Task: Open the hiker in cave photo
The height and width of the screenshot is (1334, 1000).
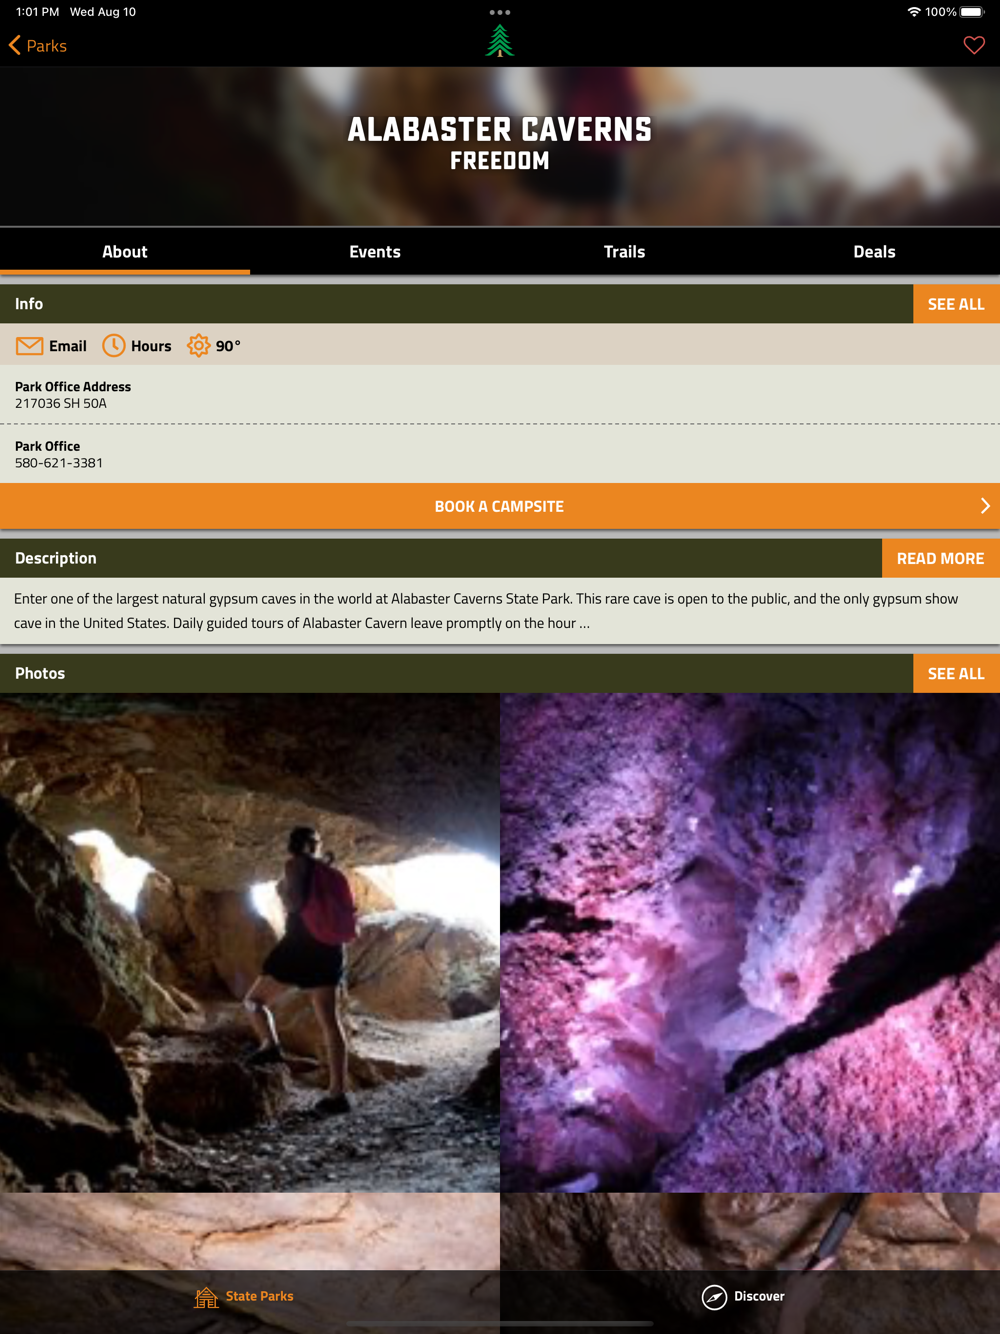Action: pos(250,943)
